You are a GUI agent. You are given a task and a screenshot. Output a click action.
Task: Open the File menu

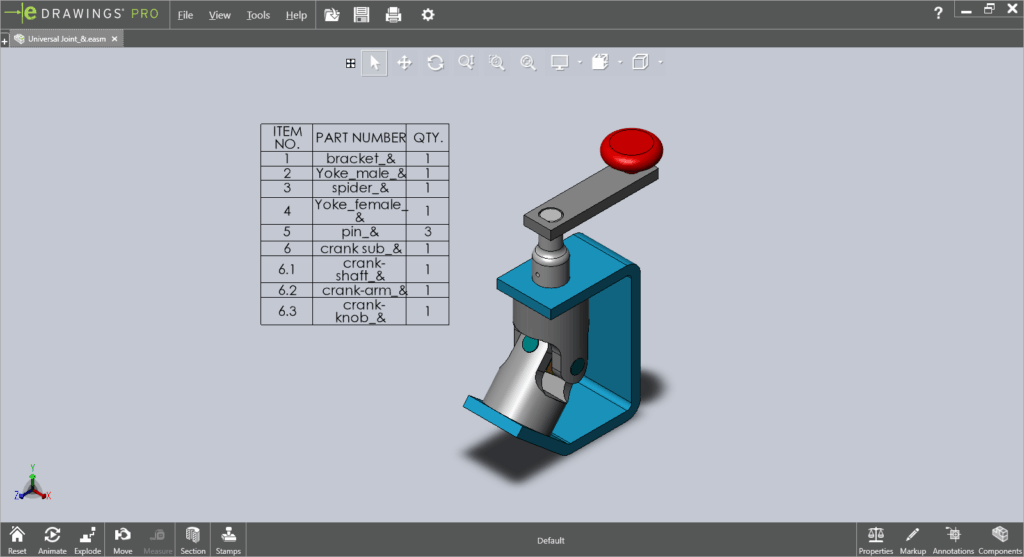point(185,15)
